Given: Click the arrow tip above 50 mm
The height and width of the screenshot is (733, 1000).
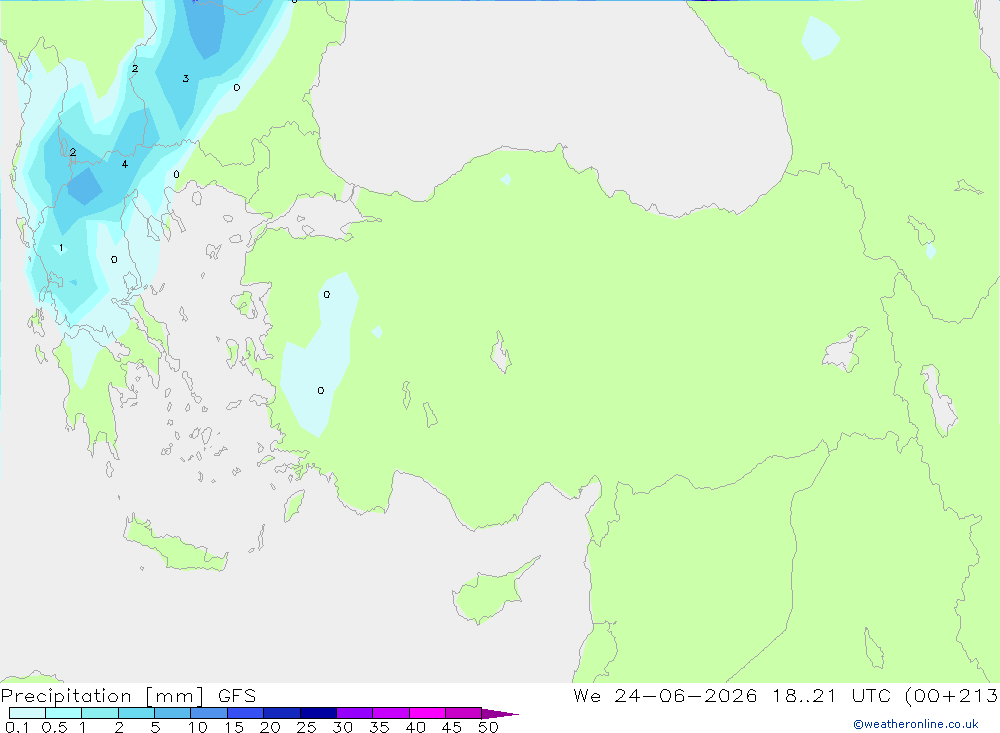Looking at the screenshot, I should tap(500, 714).
